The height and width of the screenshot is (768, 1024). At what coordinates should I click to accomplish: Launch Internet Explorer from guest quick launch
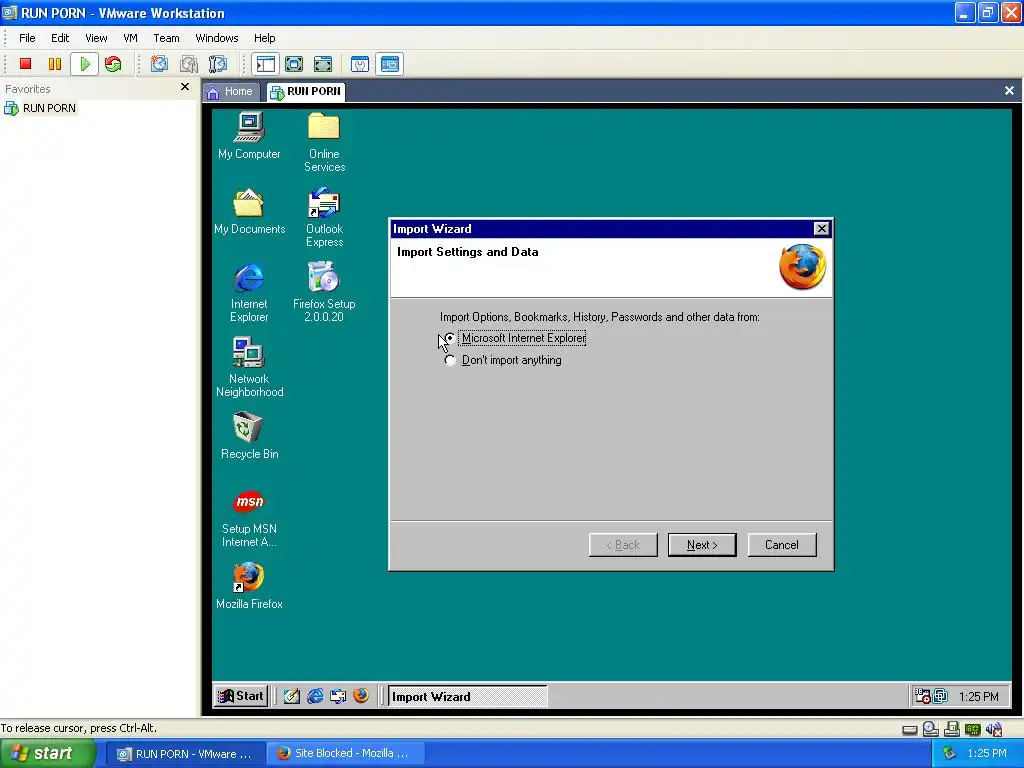315,696
